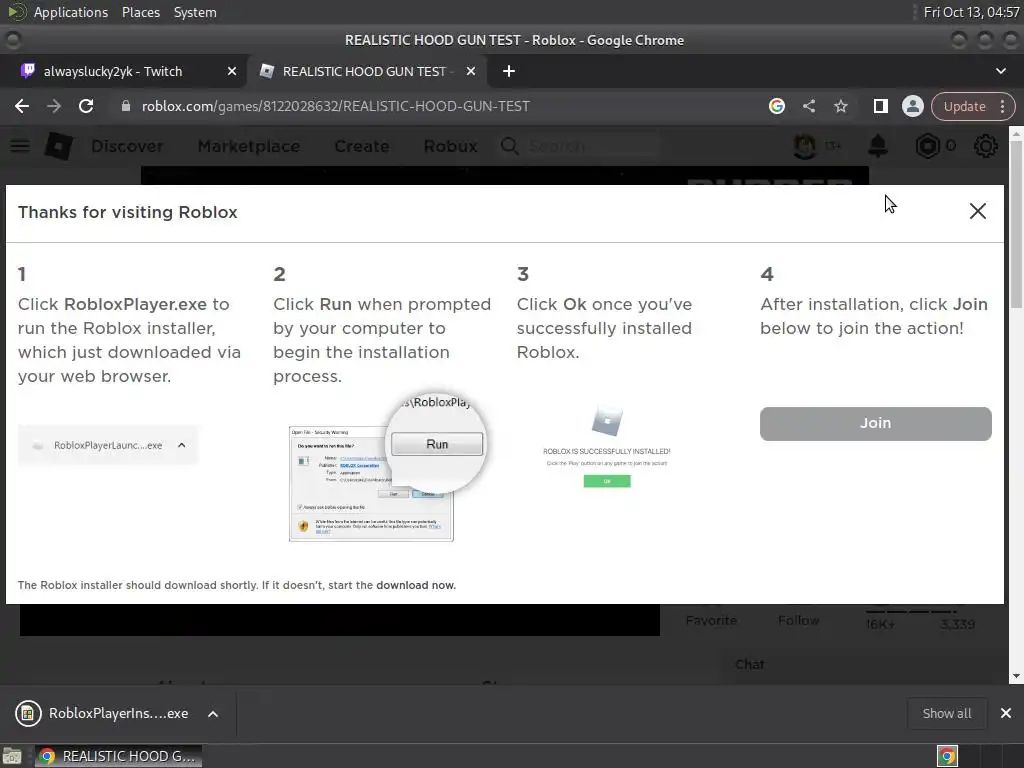The image size is (1024, 768).
Task: Show all downloads
Action: click(946, 713)
